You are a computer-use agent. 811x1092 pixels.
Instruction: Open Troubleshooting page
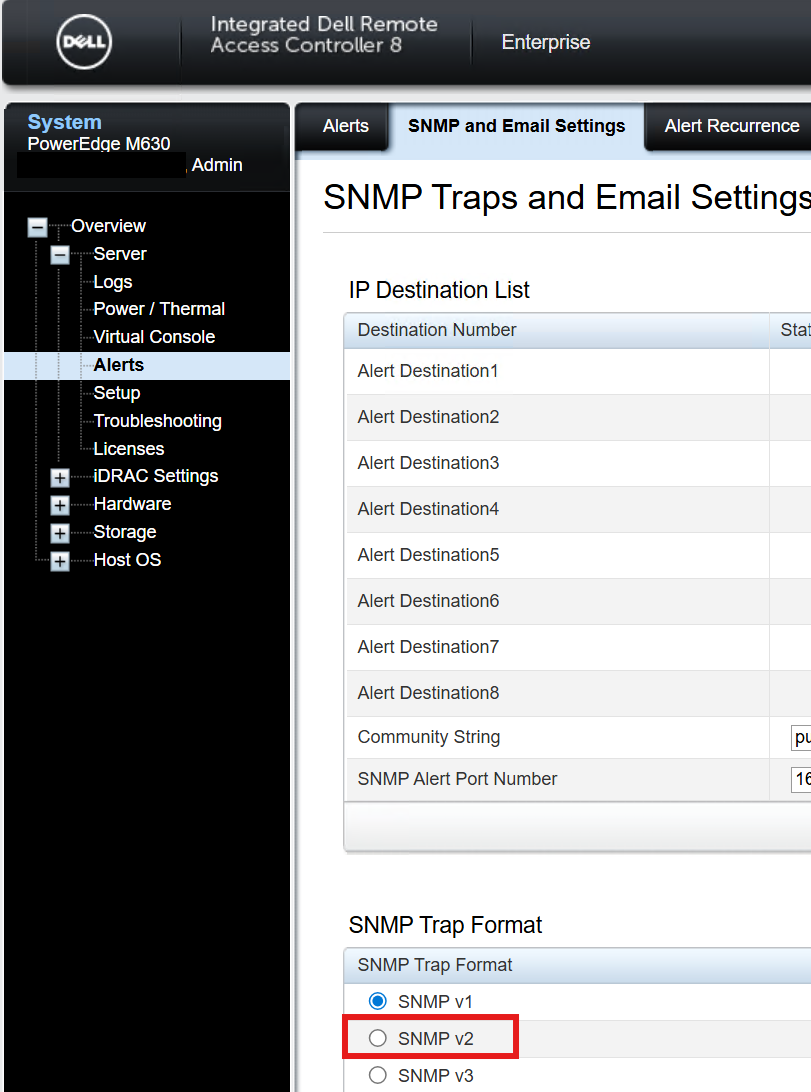tap(158, 421)
